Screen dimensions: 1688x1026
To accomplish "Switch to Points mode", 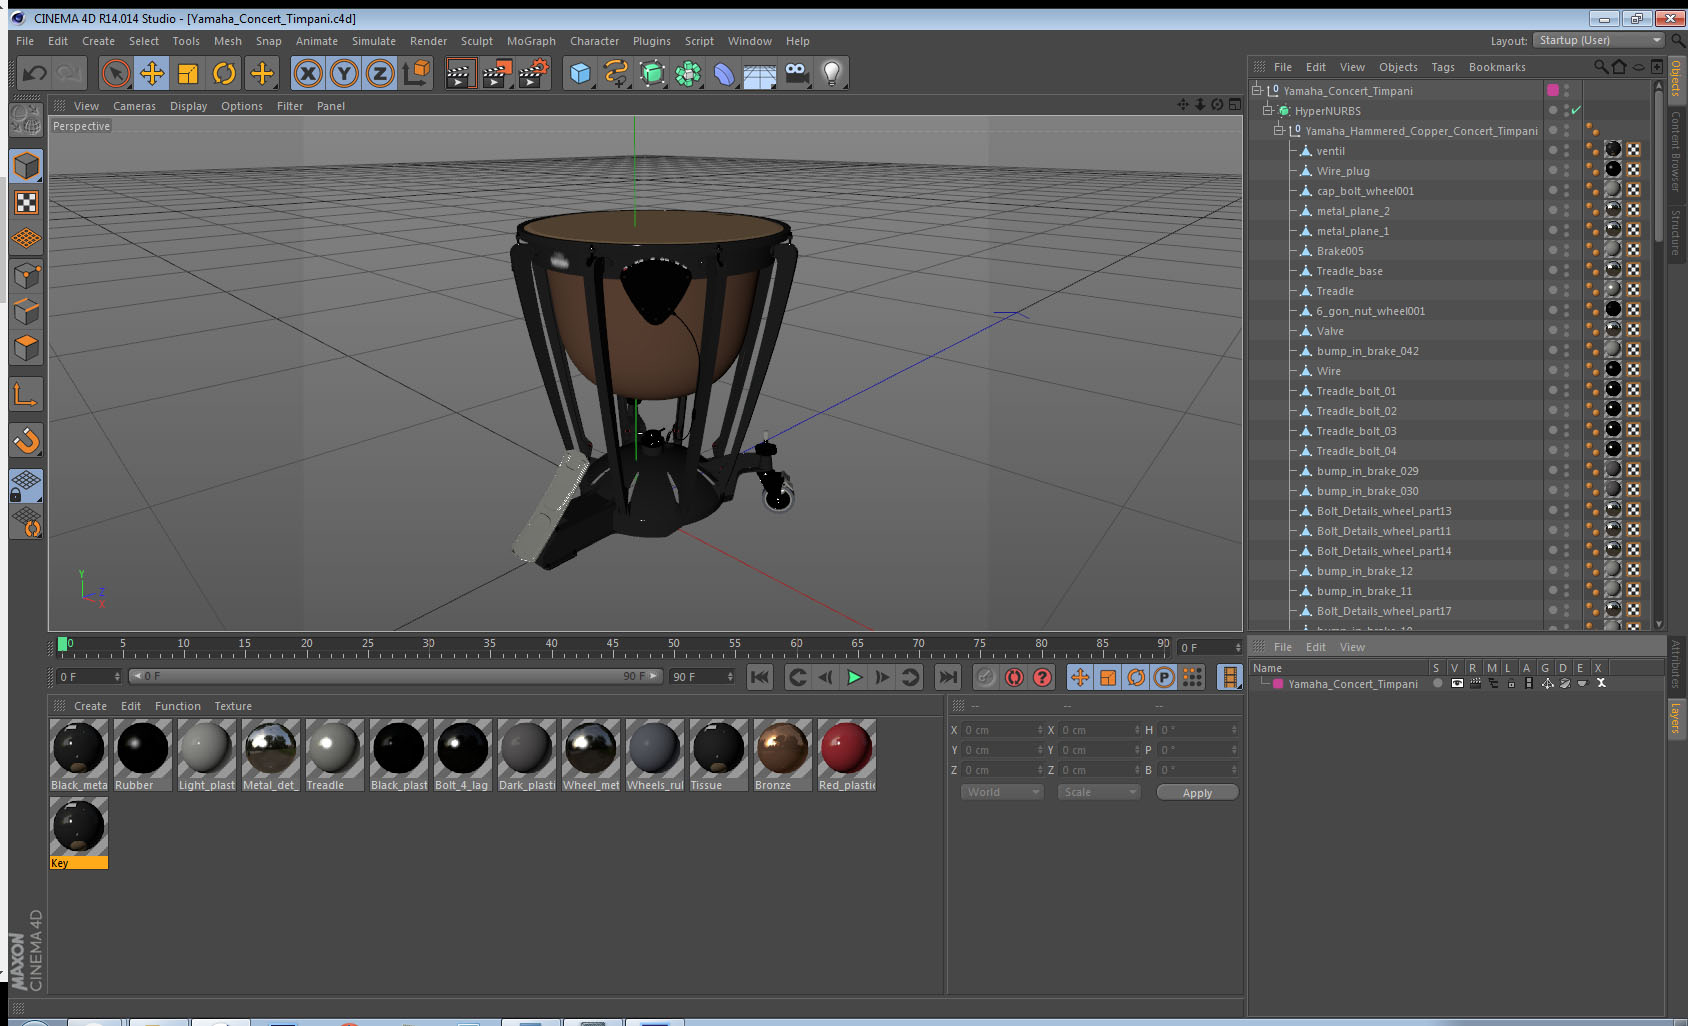I will click(x=26, y=275).
